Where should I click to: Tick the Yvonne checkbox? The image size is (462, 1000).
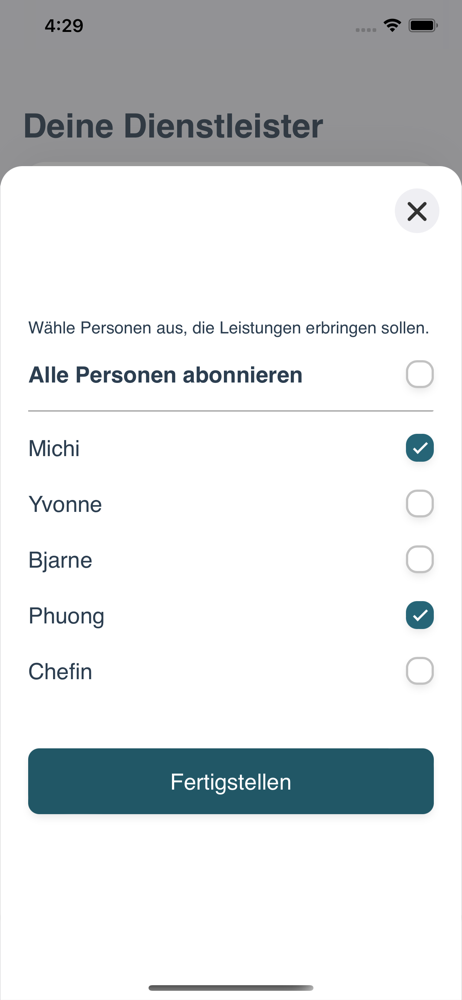tap(420, 504)
